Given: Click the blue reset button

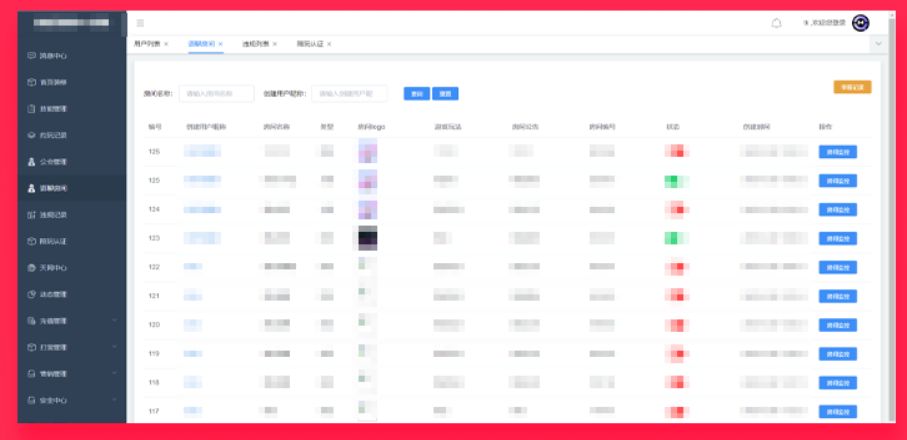Looking at the screenshot, I should click(x=445, y=94).
